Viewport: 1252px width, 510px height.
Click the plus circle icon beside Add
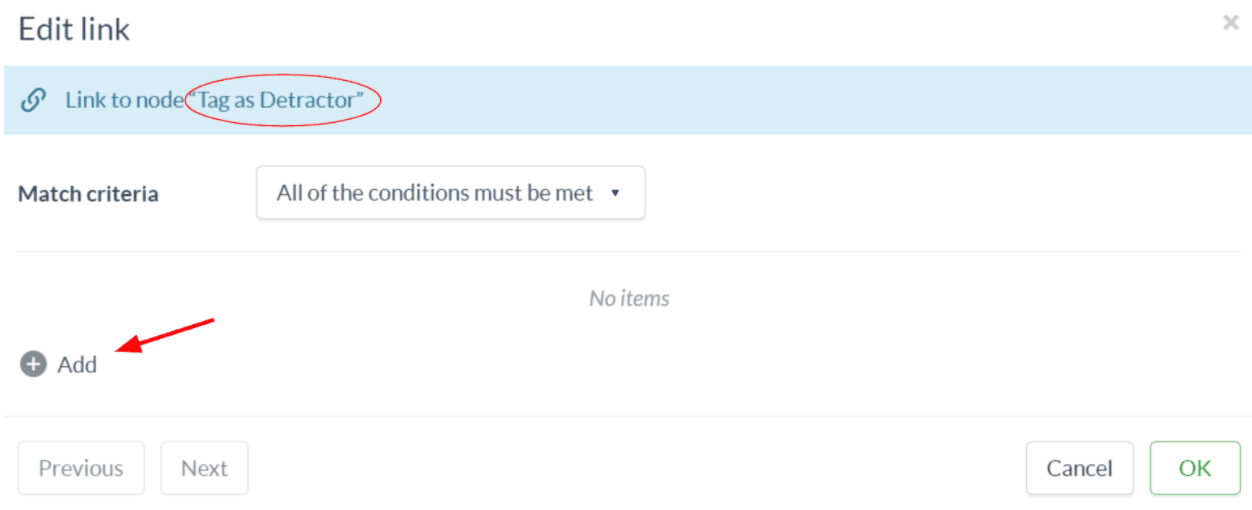pos(33,364)
